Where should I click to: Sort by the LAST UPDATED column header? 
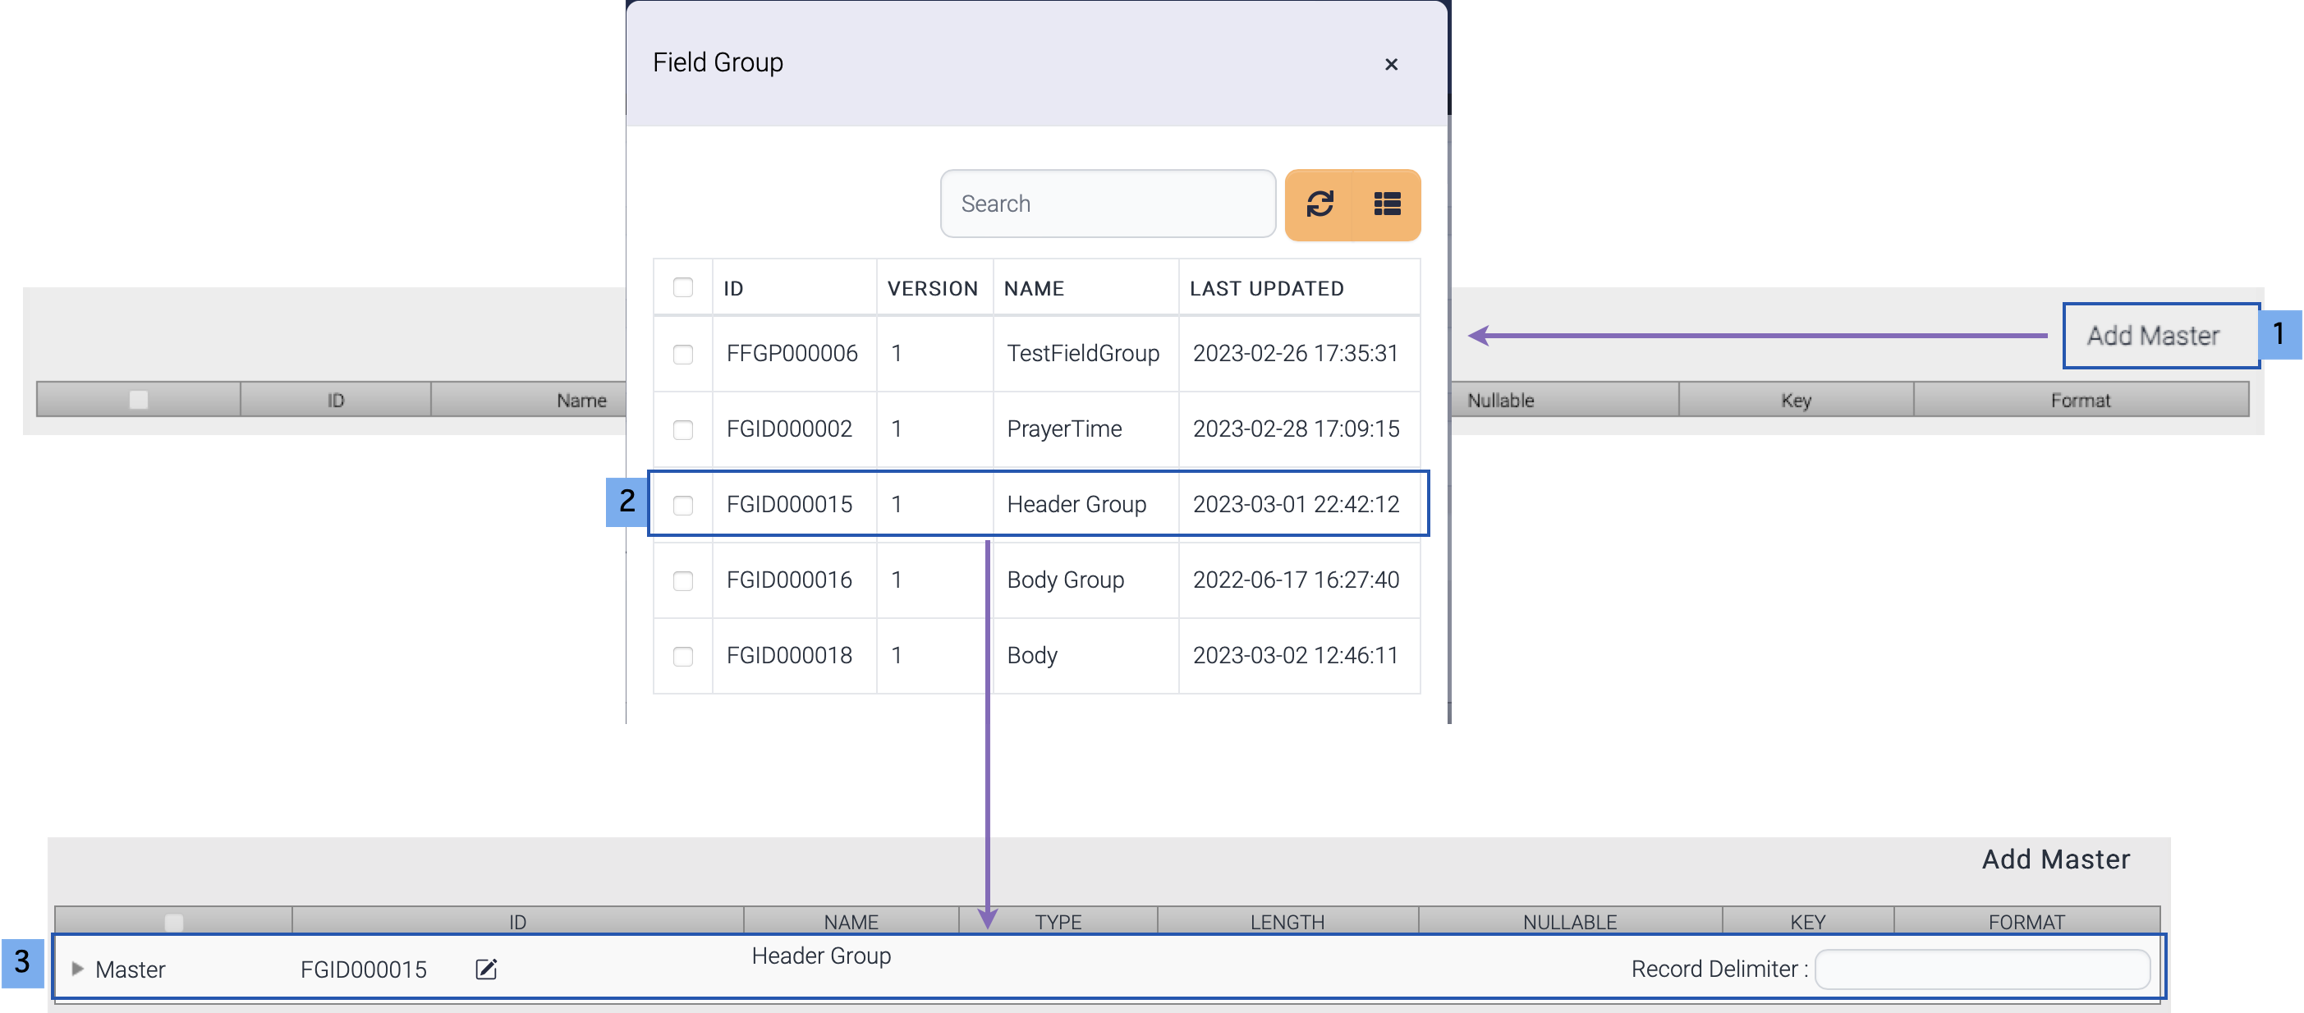(1266, 288)
